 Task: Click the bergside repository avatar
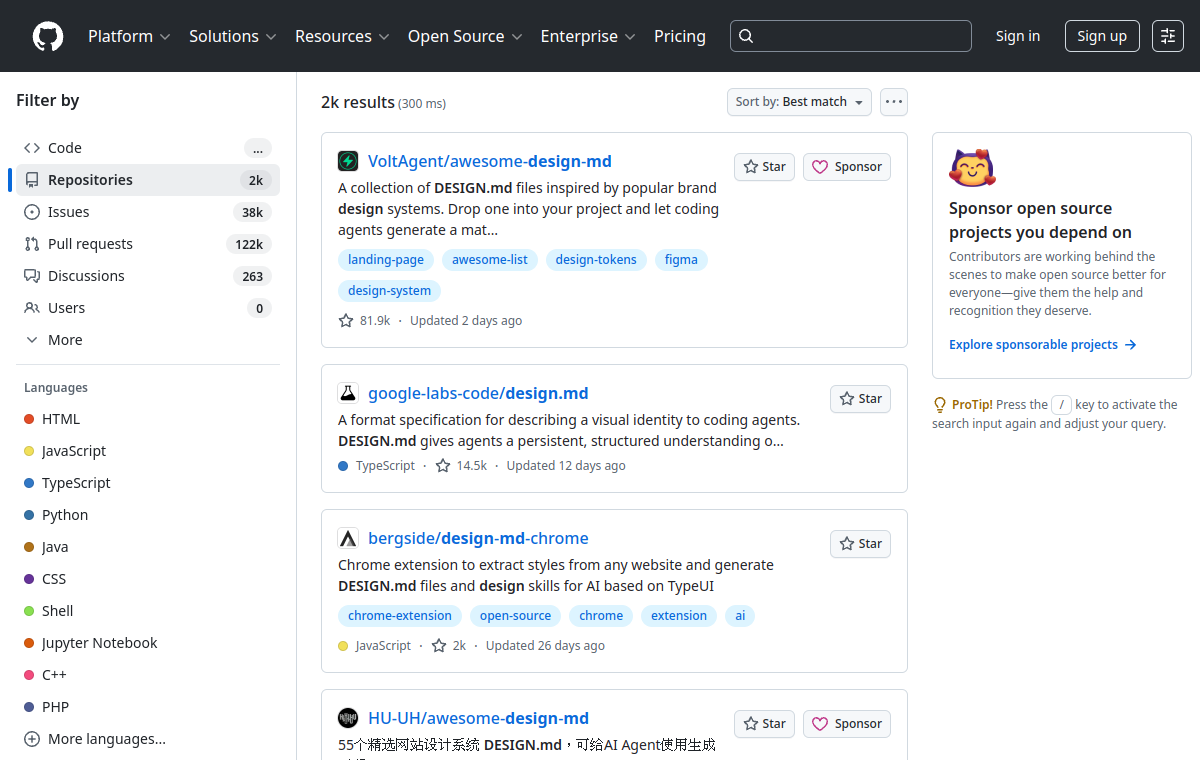click(348, 538)
